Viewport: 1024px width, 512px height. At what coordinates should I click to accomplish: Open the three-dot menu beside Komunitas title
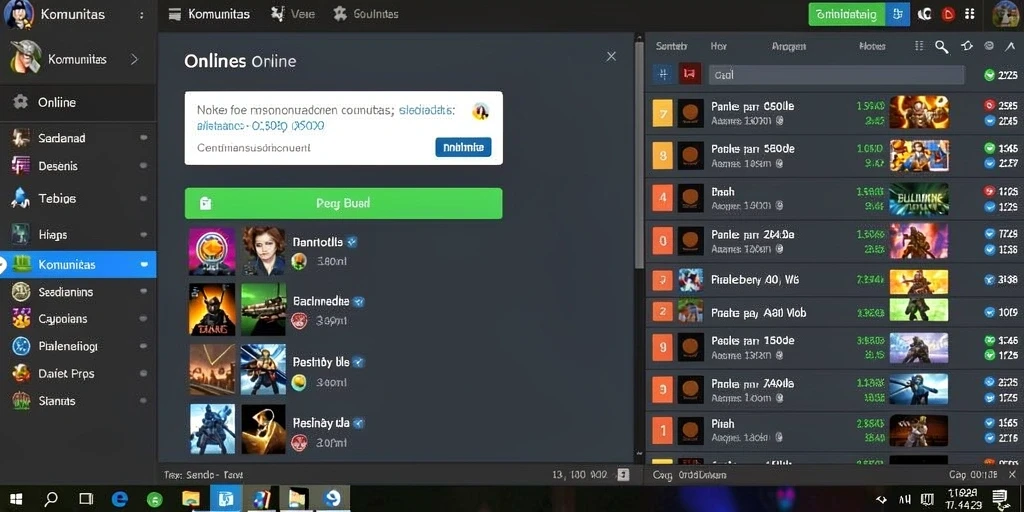(x=142, y=14)
